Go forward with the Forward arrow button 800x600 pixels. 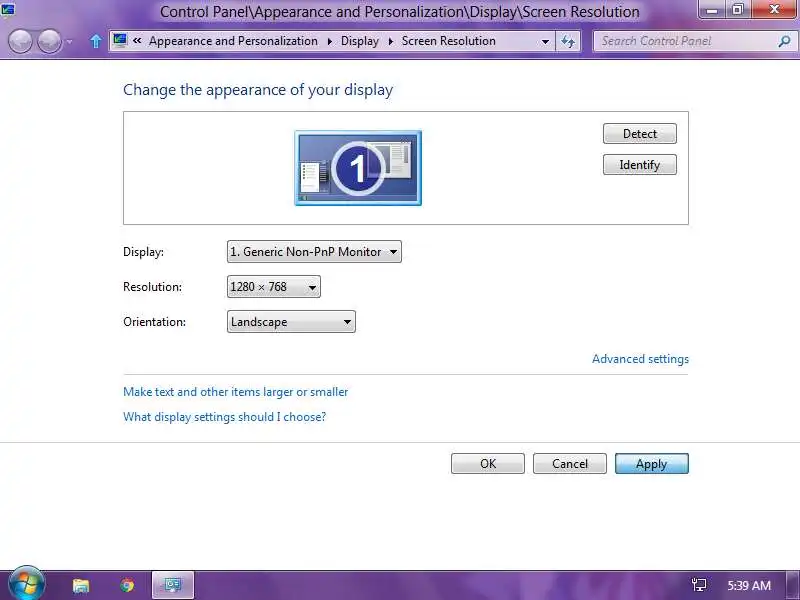(49, 41)
